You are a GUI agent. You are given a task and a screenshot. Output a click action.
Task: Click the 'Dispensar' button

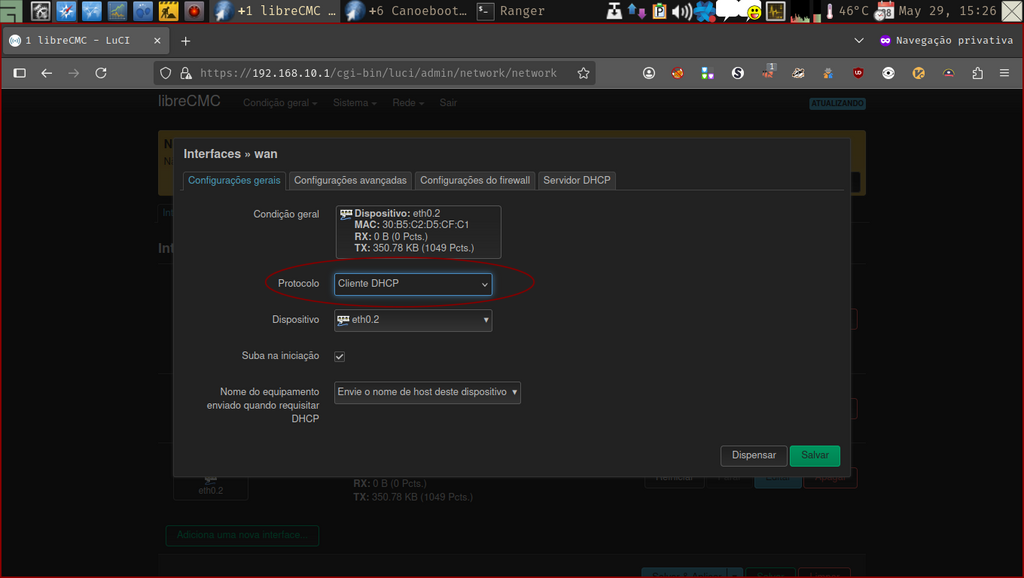753,455
